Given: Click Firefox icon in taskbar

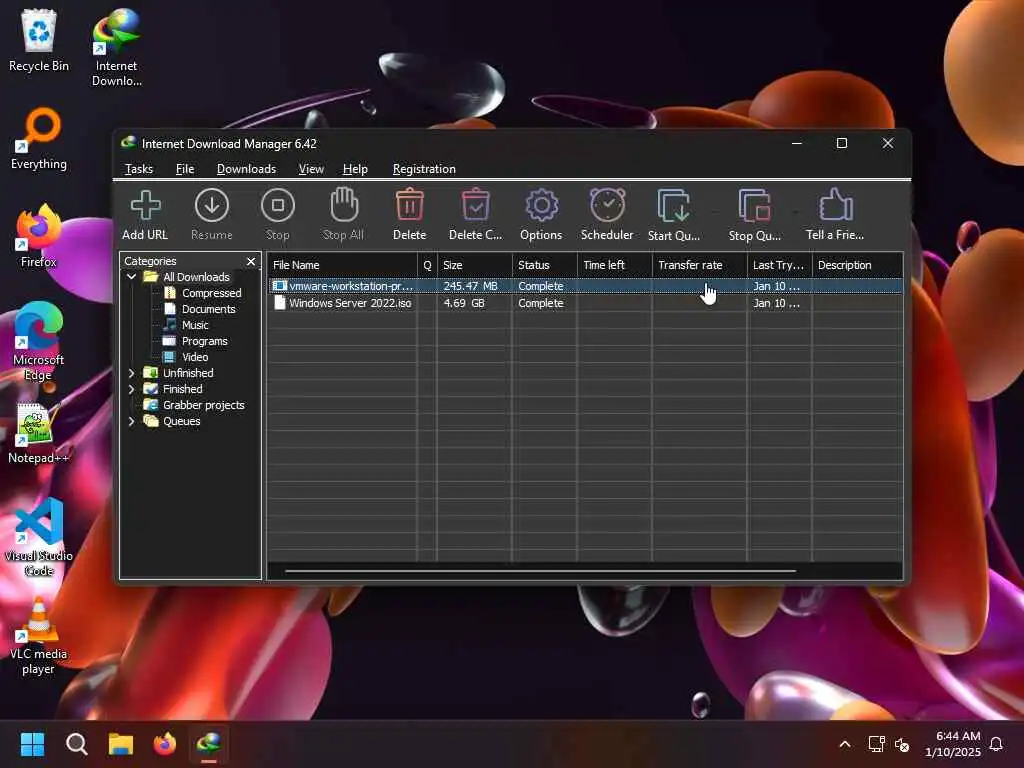Looking at the screenshot, I should point(165,744).
